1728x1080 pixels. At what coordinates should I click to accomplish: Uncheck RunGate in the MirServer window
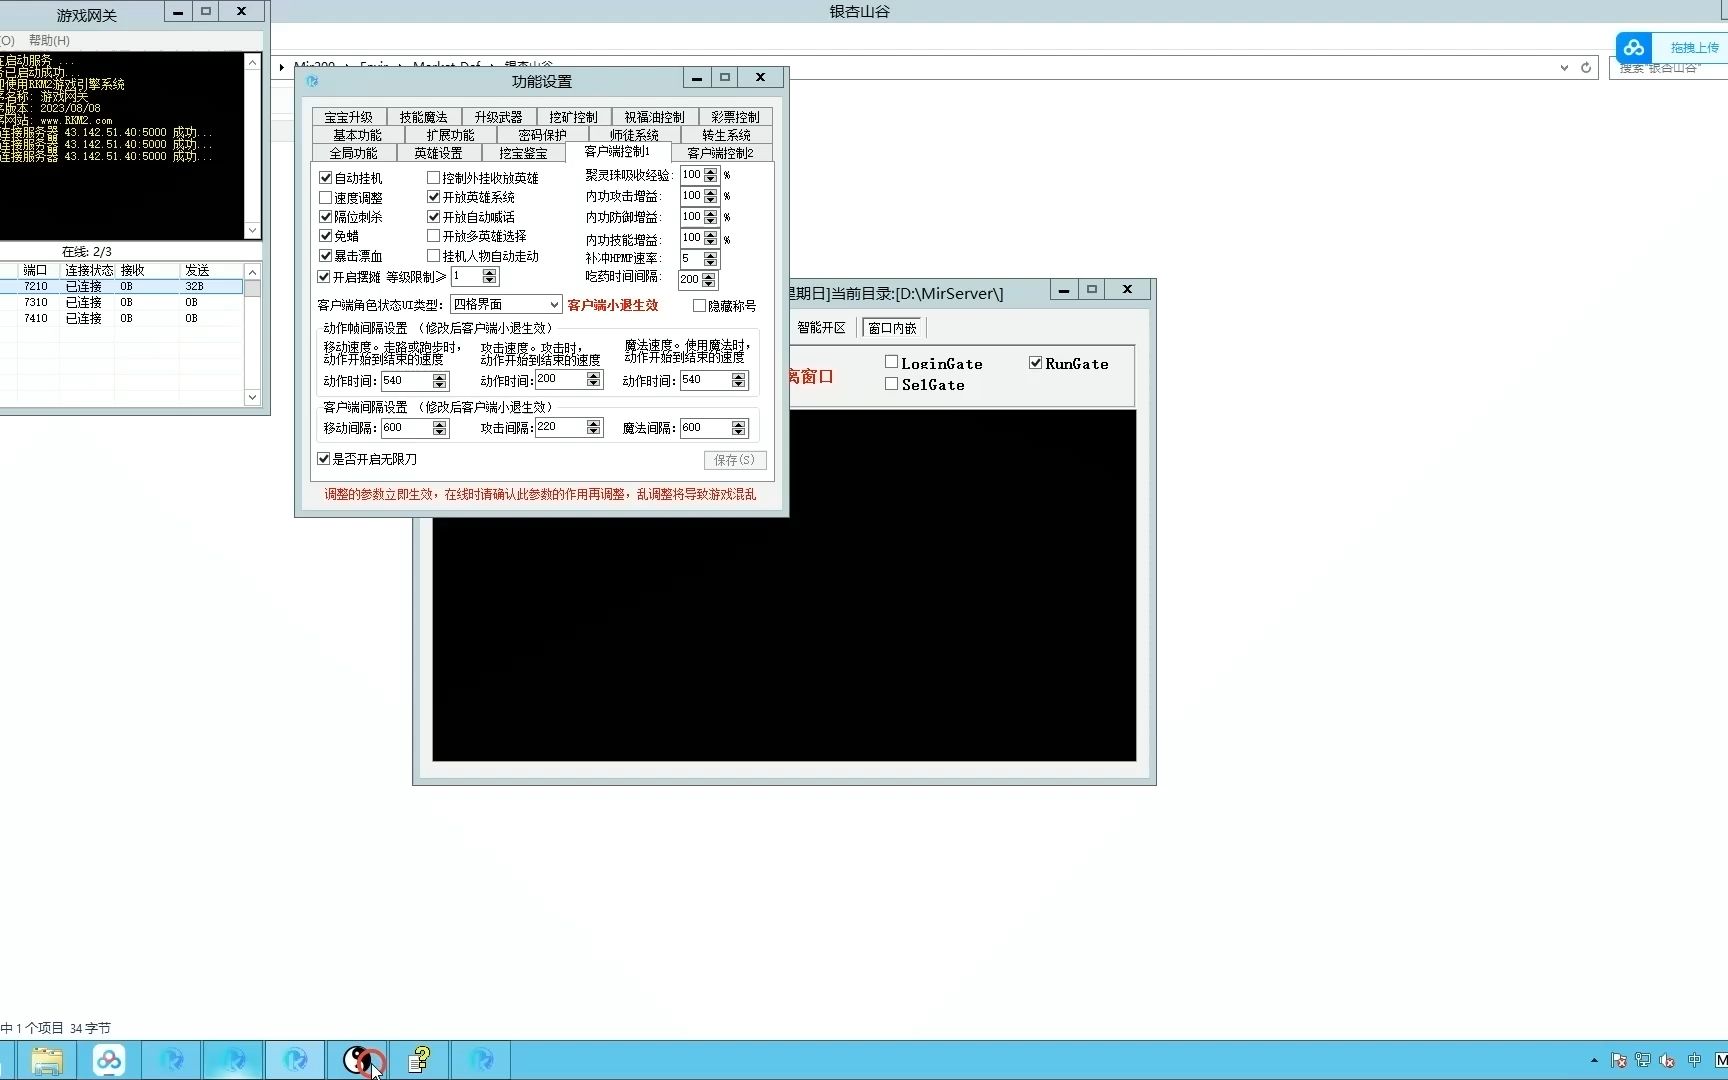(1035, 363)
